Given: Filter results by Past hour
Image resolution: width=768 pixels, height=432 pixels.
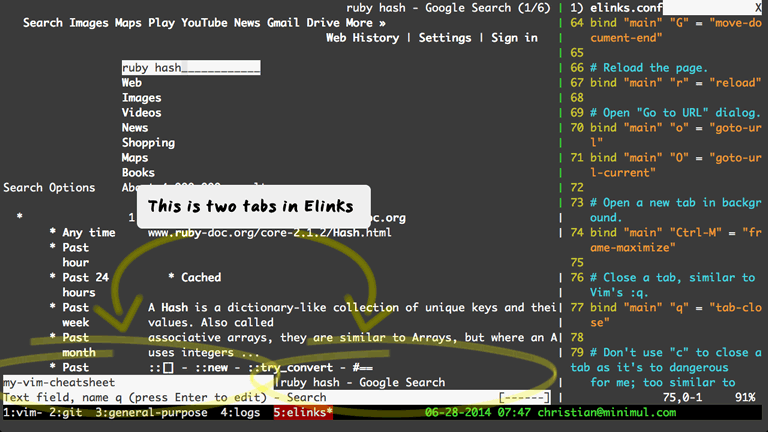Looking at the screenshot, I should pyautogui.click(x=75, y=255).
